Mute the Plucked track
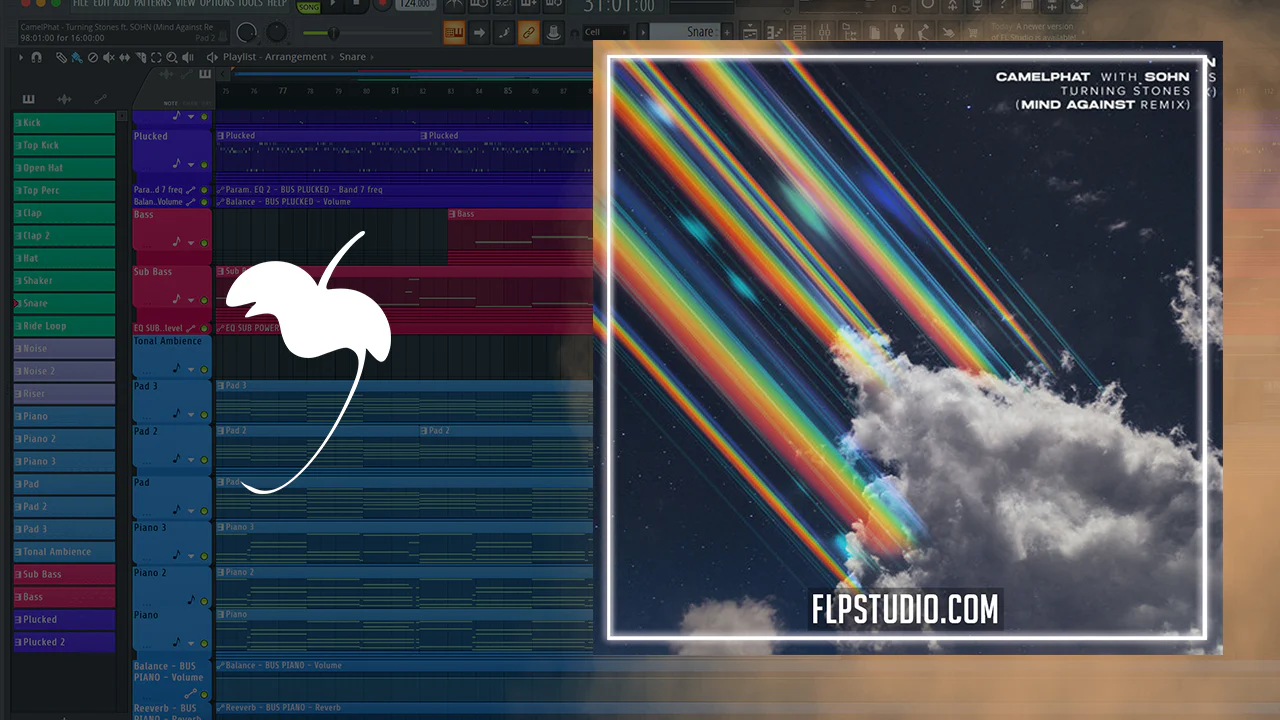 click(x=205, y=164)
